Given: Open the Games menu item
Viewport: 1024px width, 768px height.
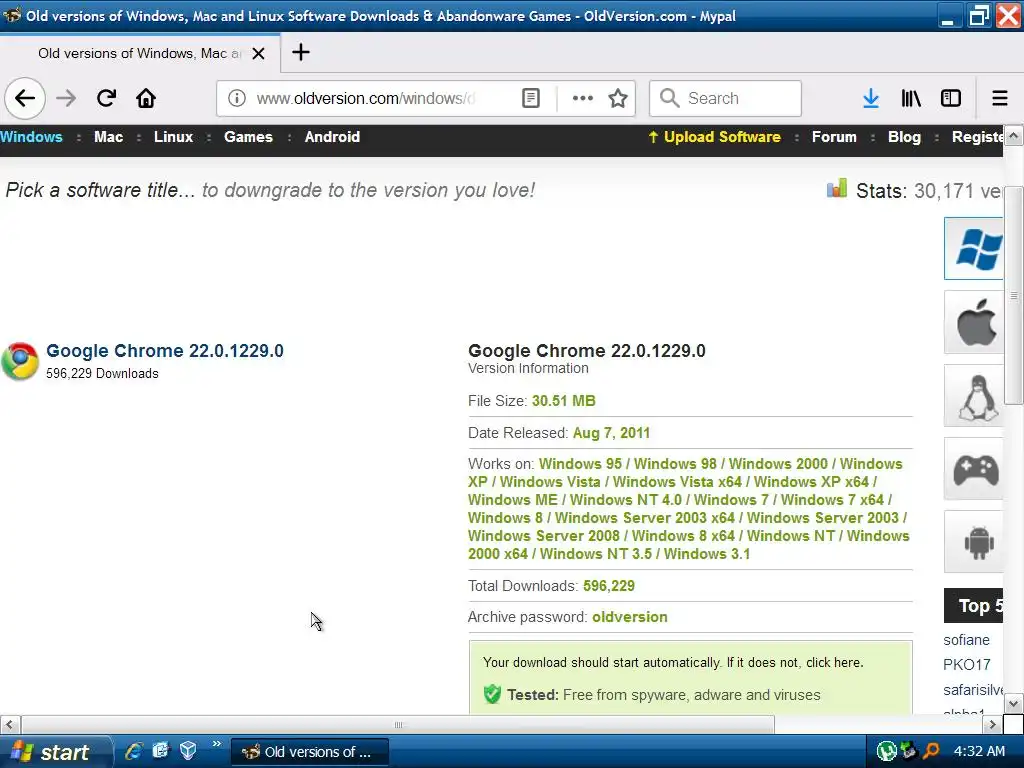Looking at the screenshot, I should pos(248,137).
